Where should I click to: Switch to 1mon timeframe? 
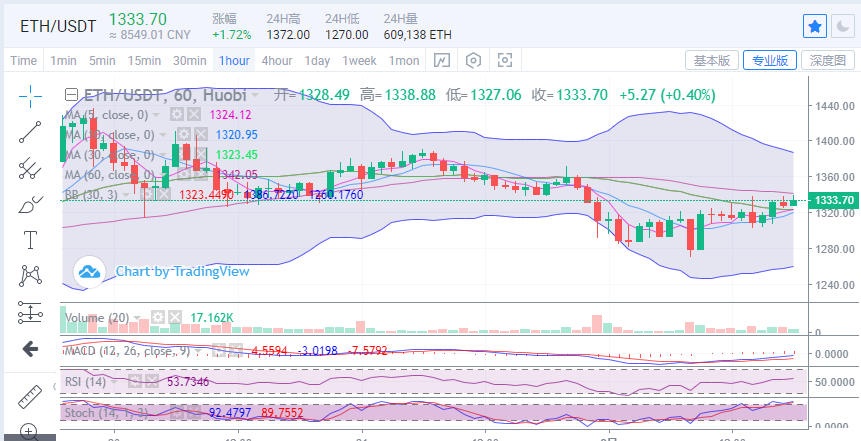click(x=404, y=60)
